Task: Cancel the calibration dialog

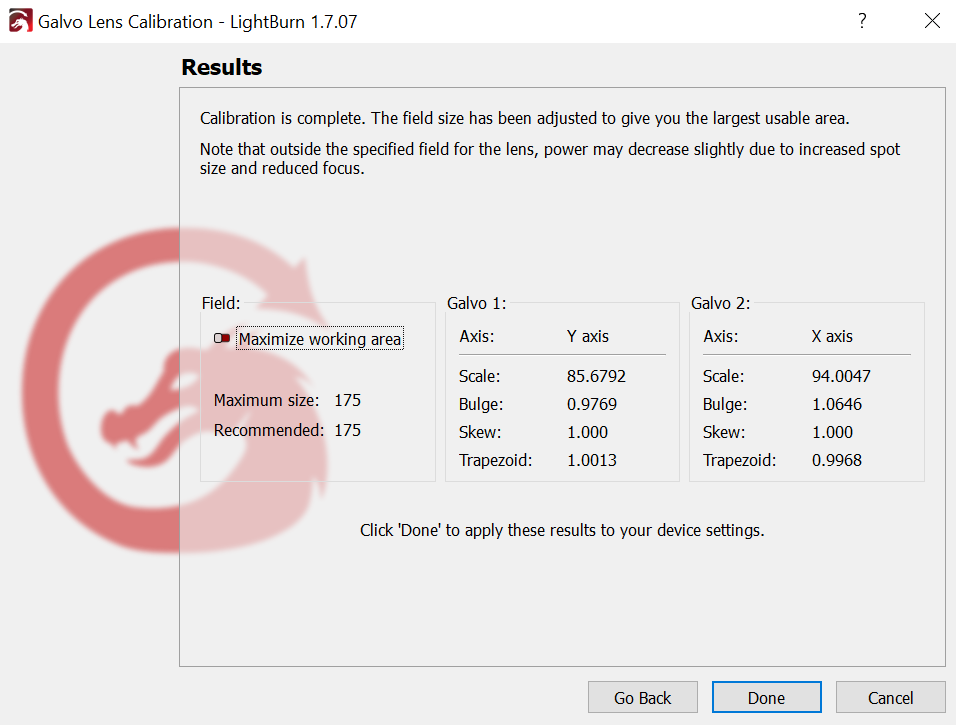Action: [890, 698]
